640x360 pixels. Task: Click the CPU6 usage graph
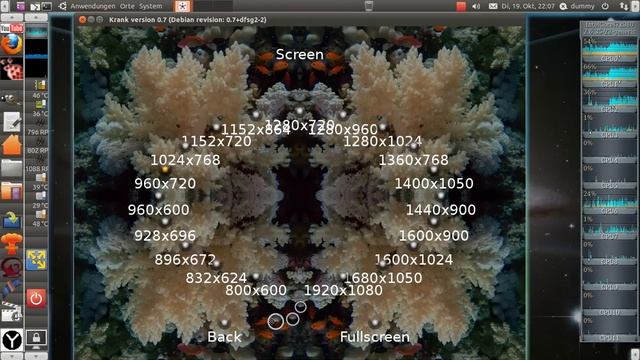coord(609,202)
